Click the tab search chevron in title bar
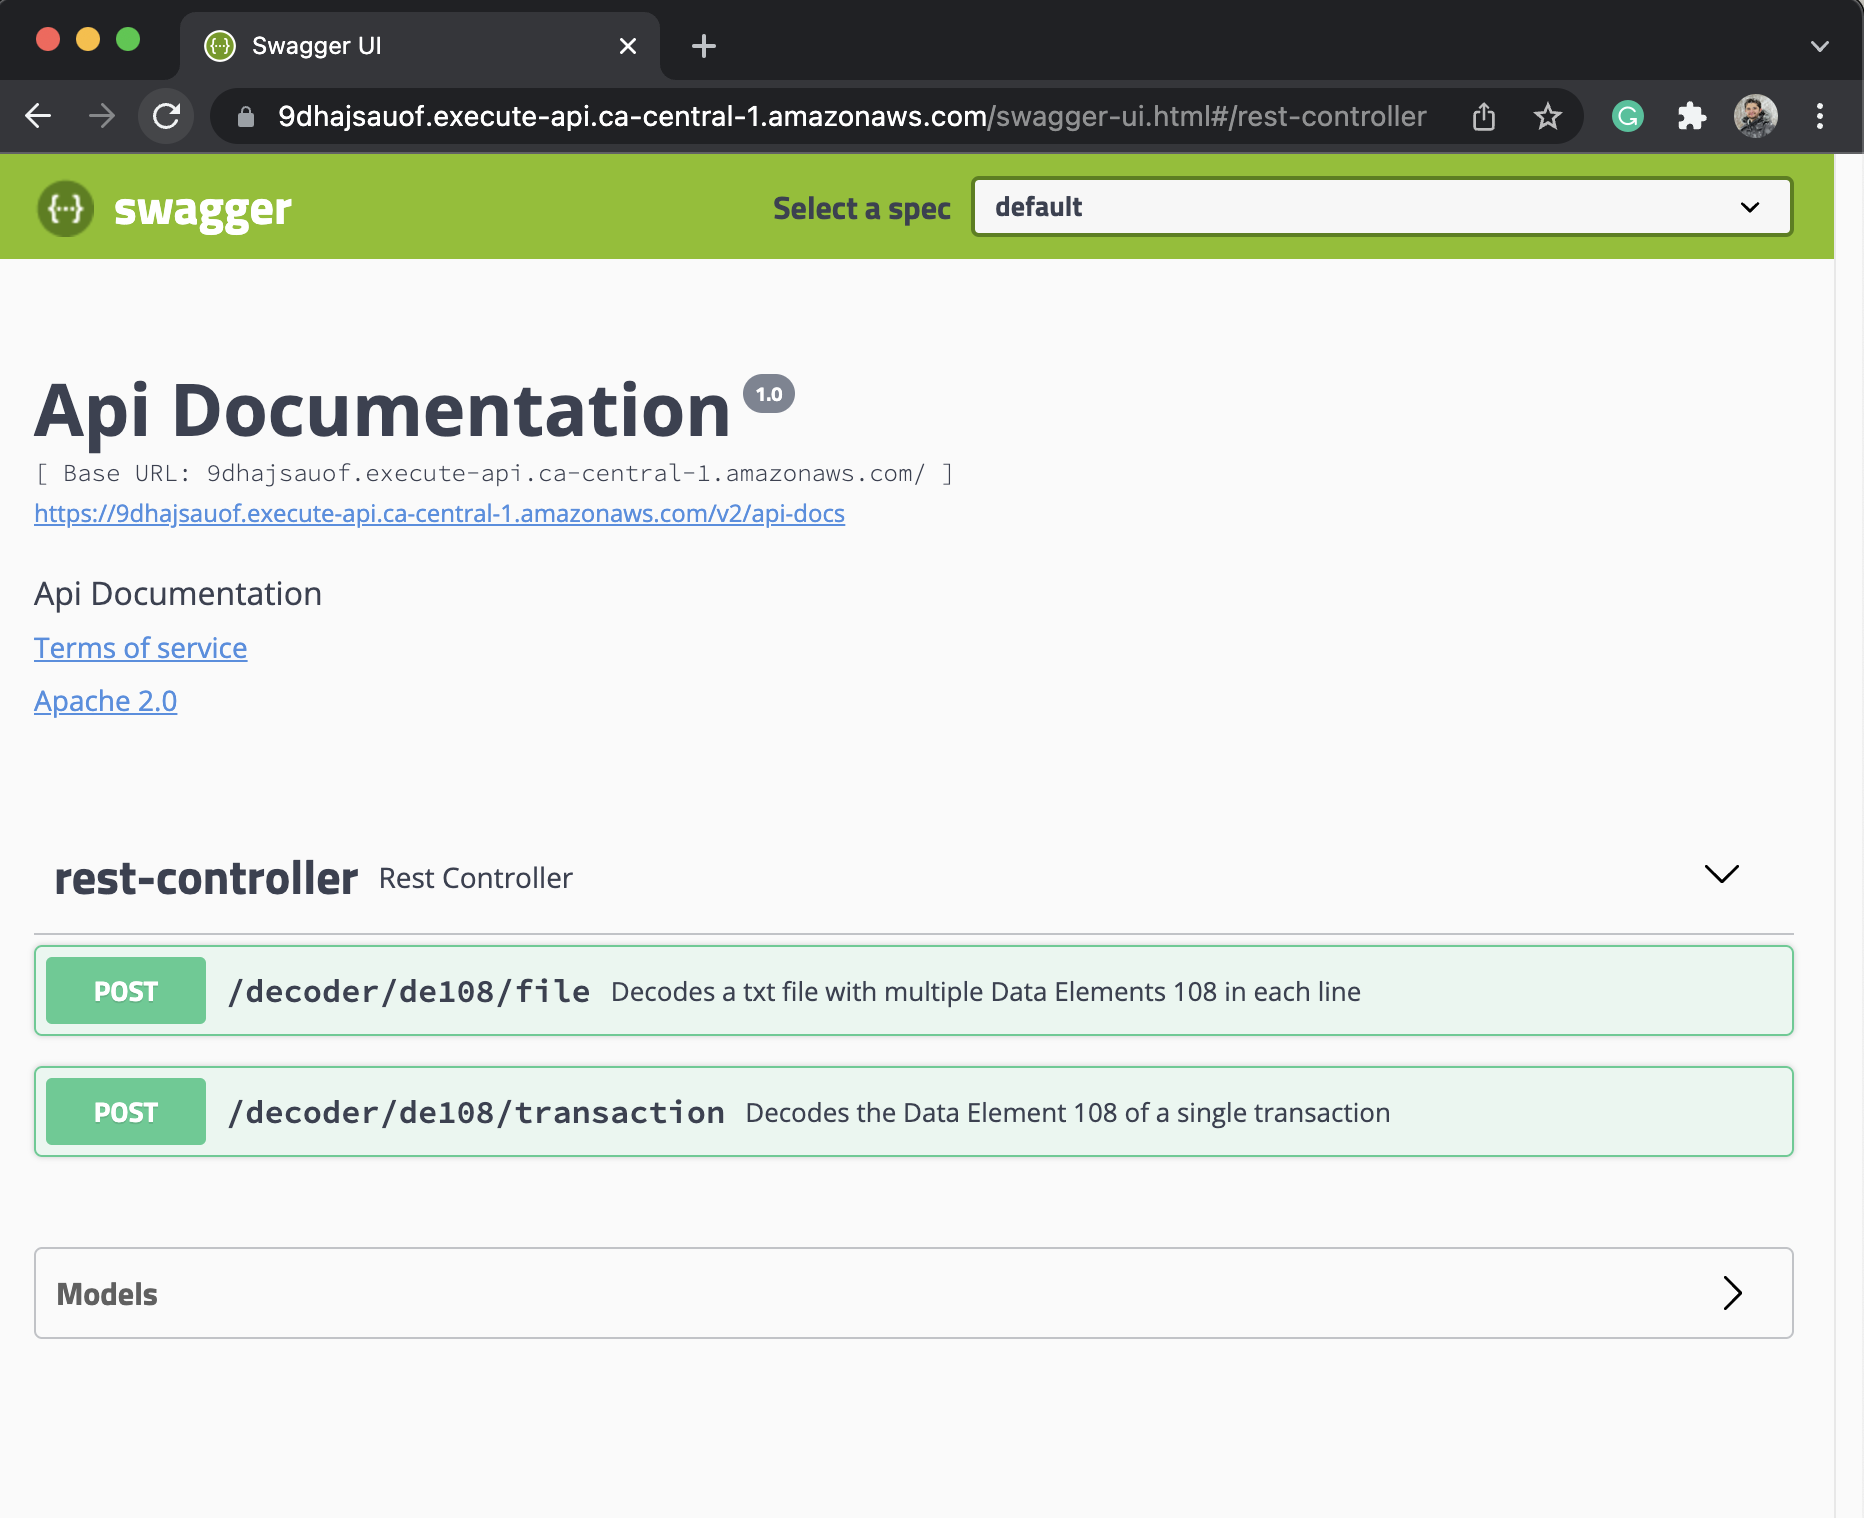 tap(1820, 46)
